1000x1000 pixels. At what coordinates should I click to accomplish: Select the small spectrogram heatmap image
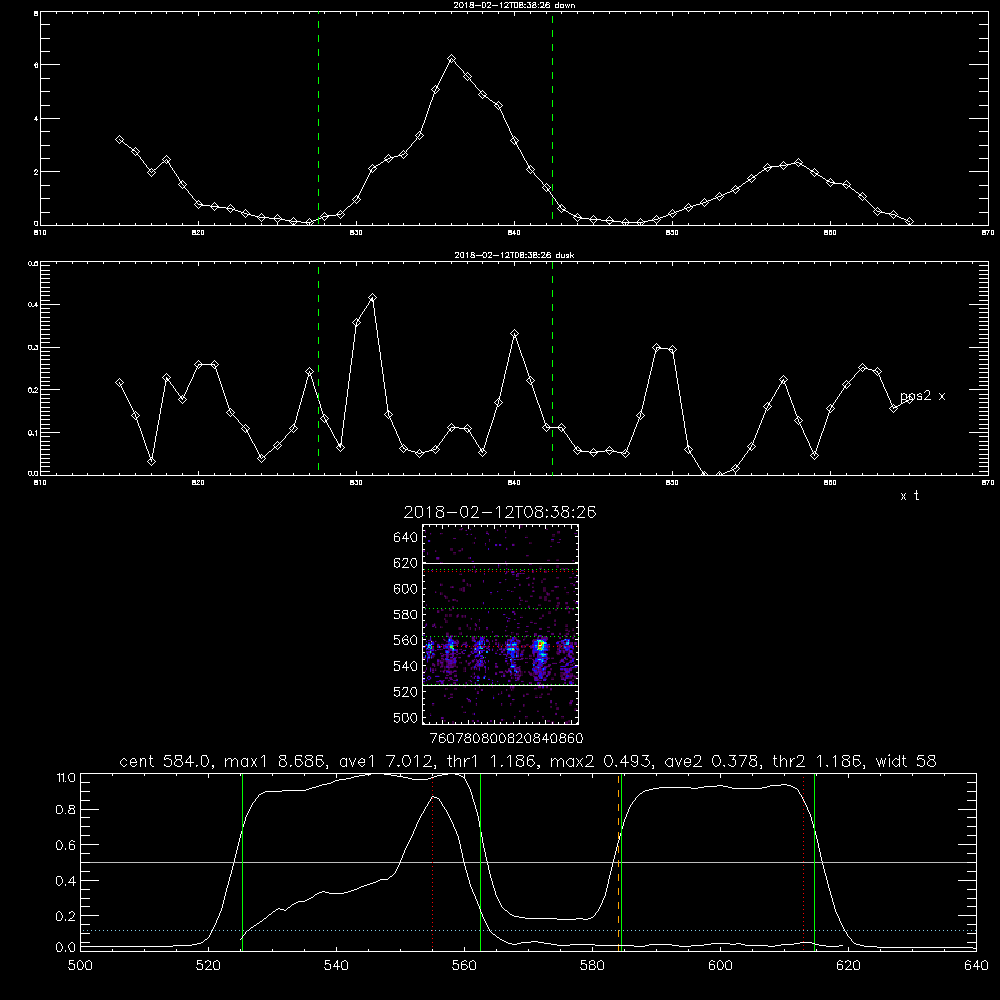[x=500, y=624]
